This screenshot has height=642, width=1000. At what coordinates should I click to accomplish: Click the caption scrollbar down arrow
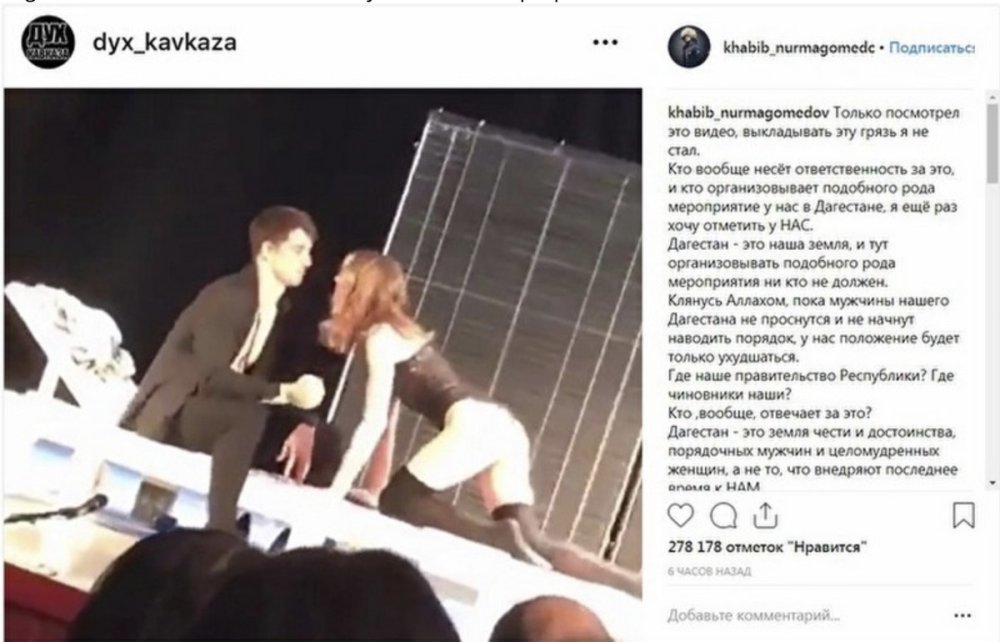pos(992,483)
